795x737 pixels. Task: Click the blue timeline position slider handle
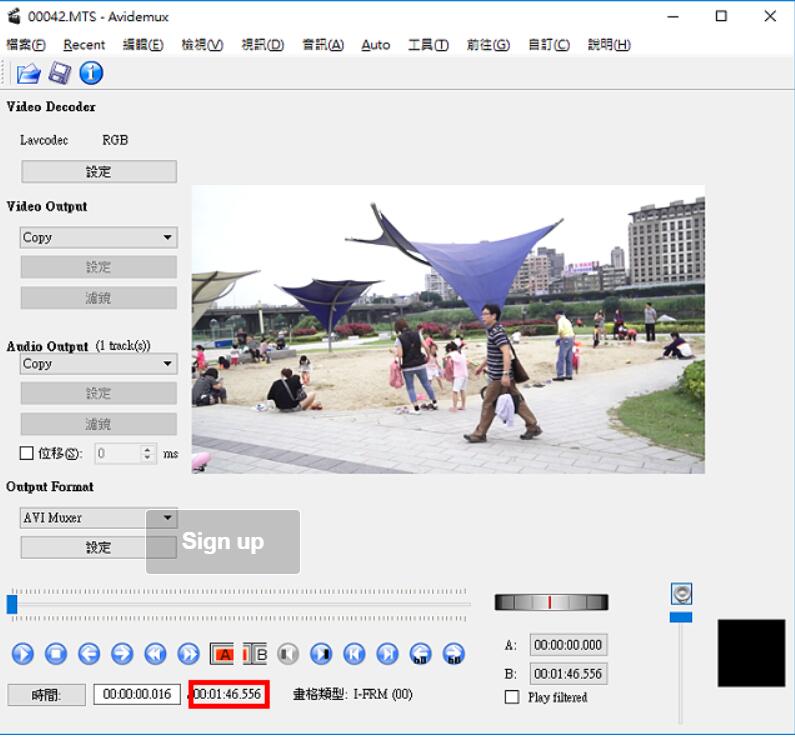[x=12, y=604]
